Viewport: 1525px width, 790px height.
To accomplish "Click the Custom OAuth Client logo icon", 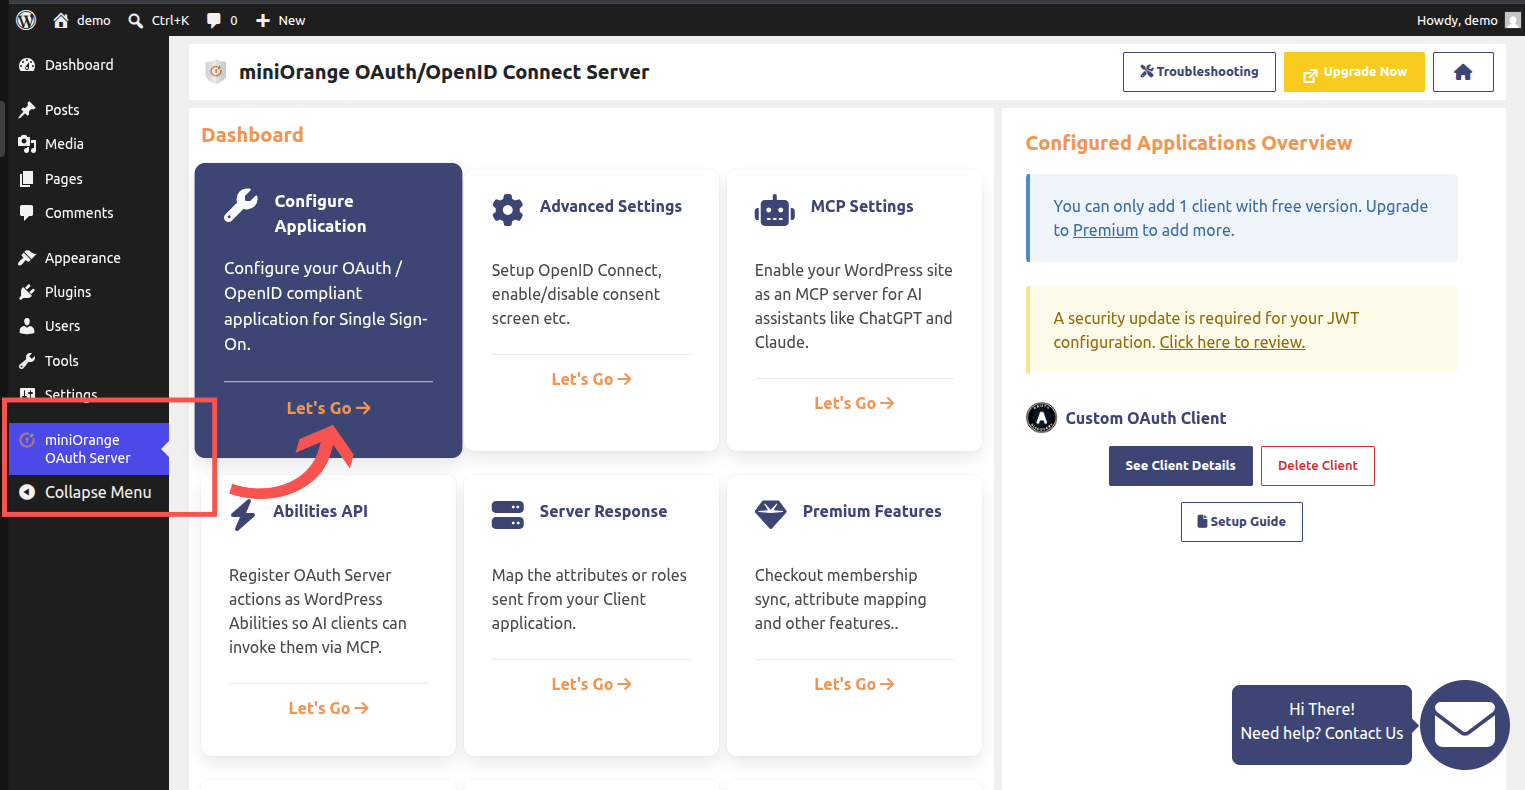I will 1042,418.
